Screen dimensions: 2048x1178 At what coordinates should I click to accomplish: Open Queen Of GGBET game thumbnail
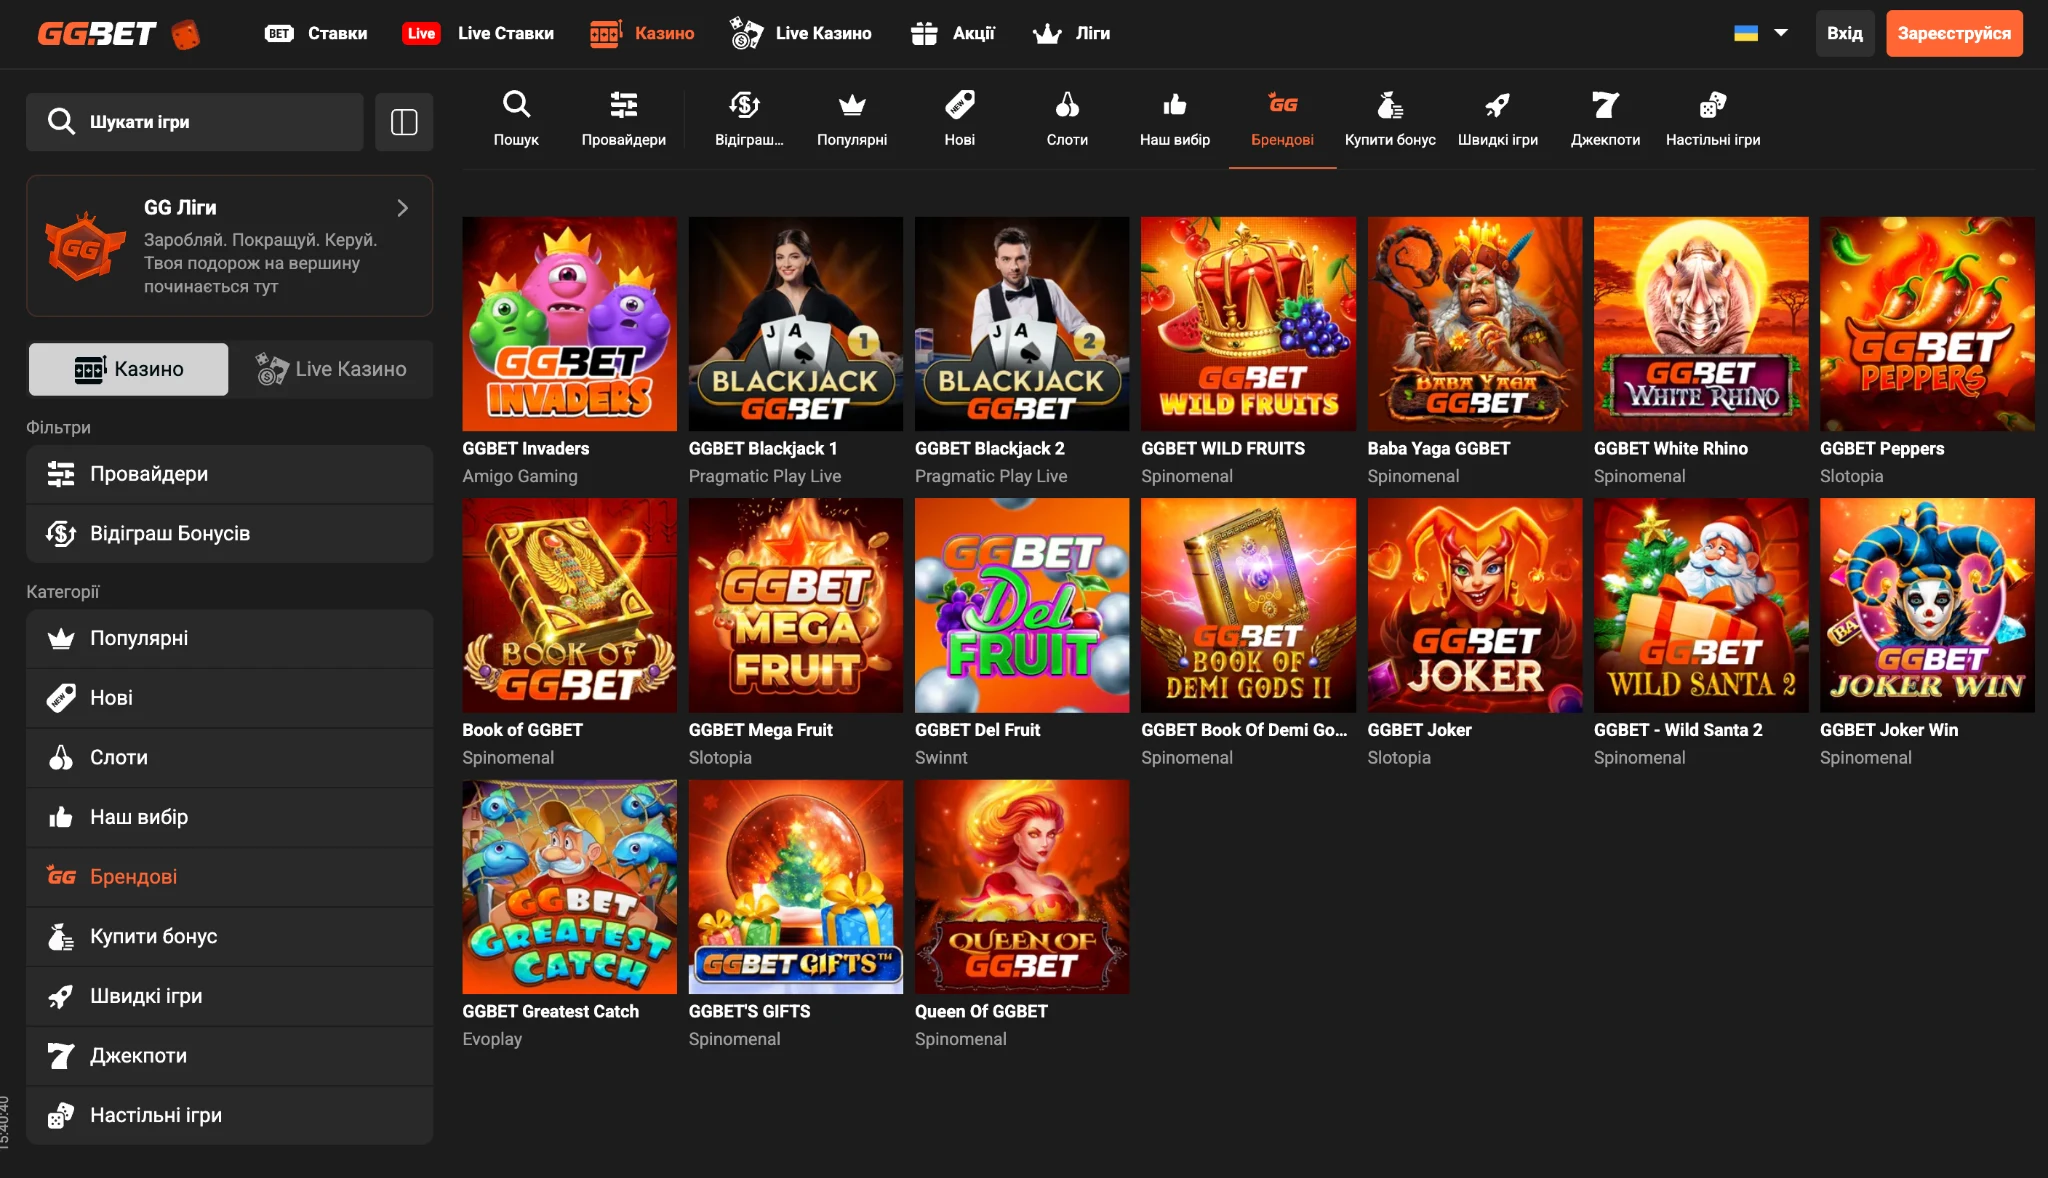1021,887
